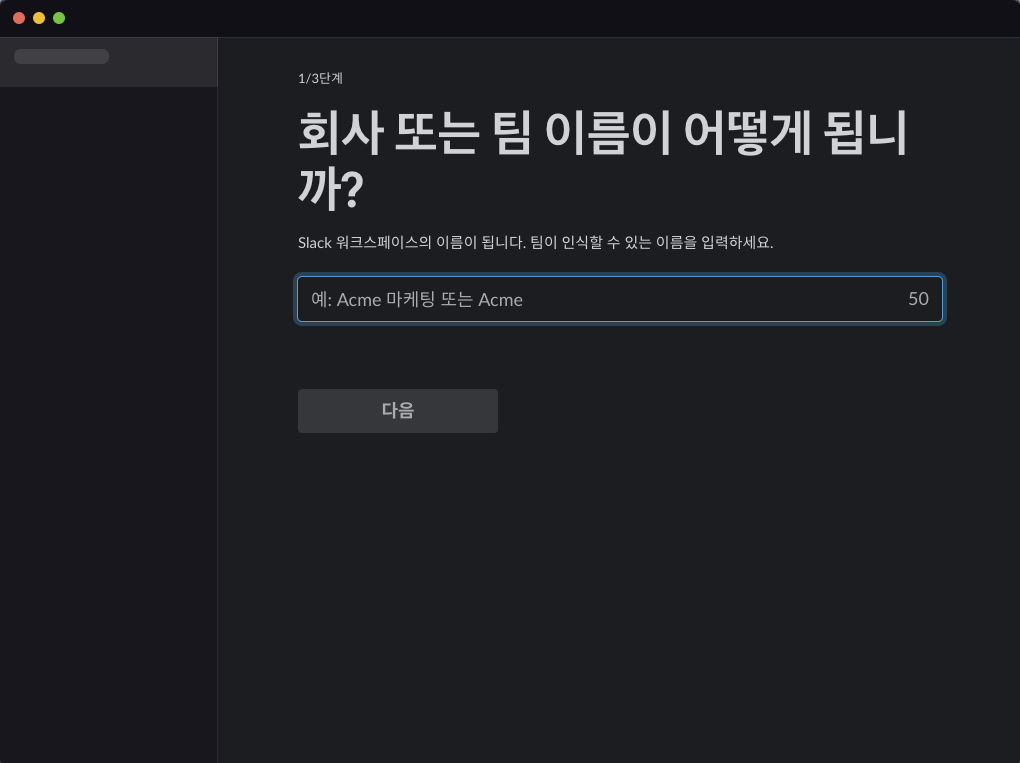Click the description text starting with Slack 워크스페이스의
The image size is (1020, 763).
(535, 243)
